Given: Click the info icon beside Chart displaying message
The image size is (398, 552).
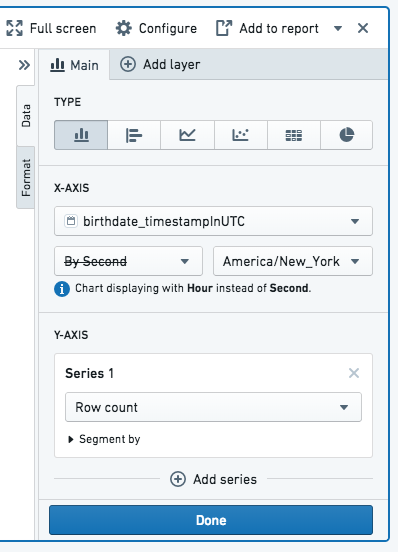Looking at the screenshot, I should (x=62, y=289).
